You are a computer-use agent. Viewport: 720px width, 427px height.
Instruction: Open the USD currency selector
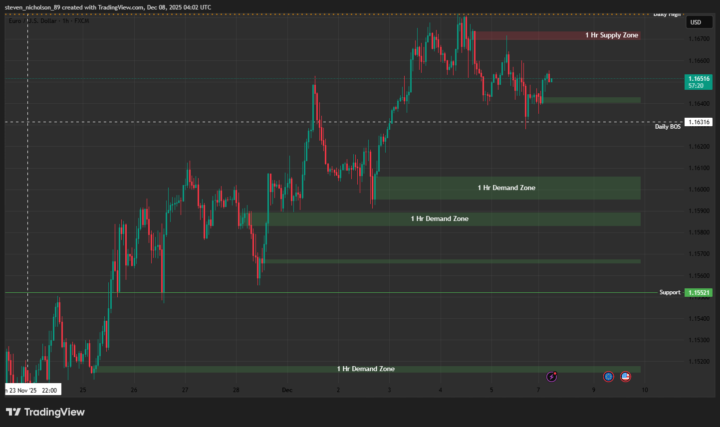pyautogui.click(x=699, y=22)
